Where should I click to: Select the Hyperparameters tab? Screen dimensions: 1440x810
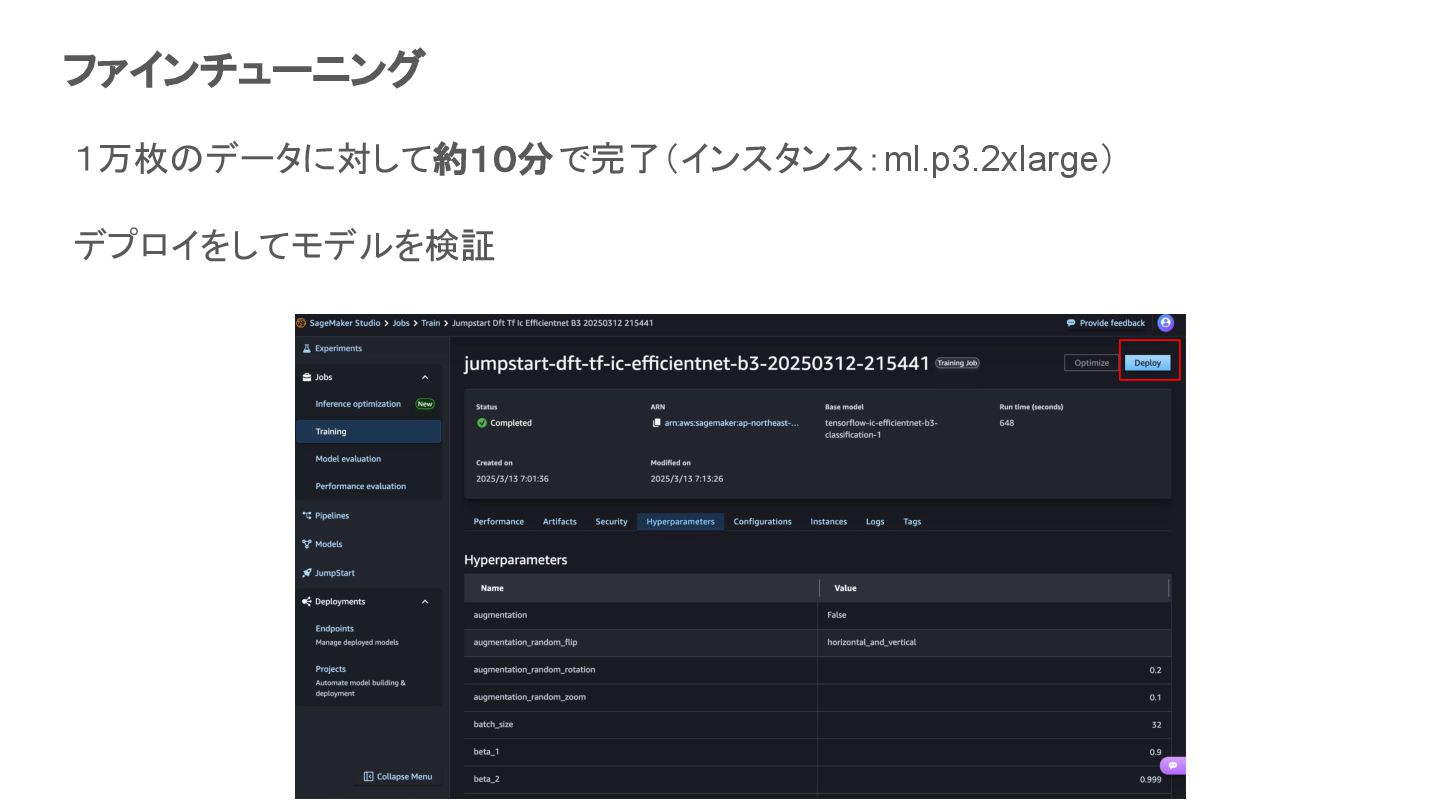point(681,521)
